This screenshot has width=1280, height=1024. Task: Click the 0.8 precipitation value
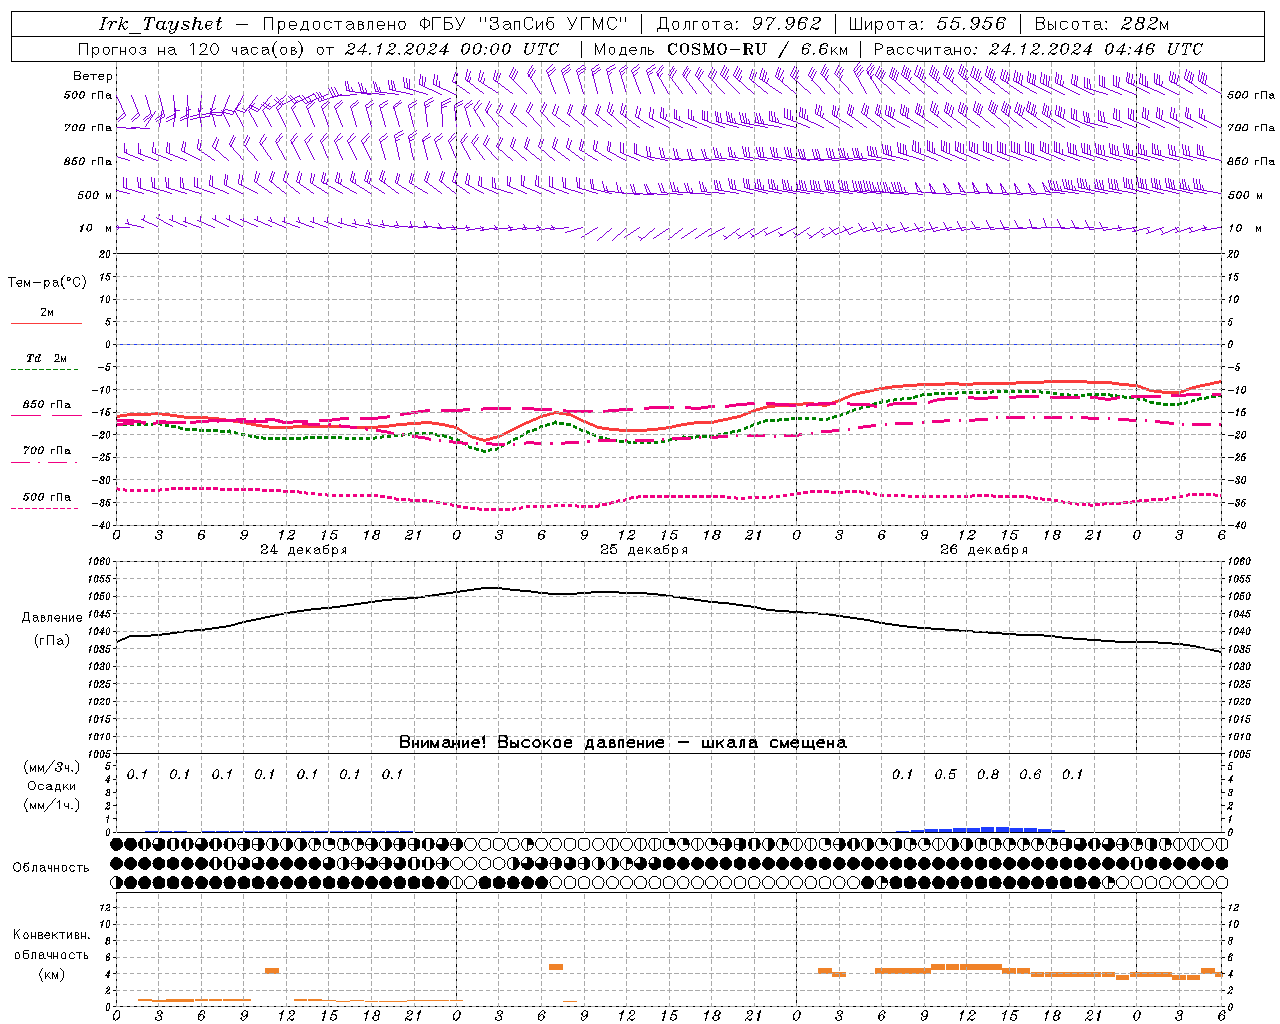click(x=988, y=774)
